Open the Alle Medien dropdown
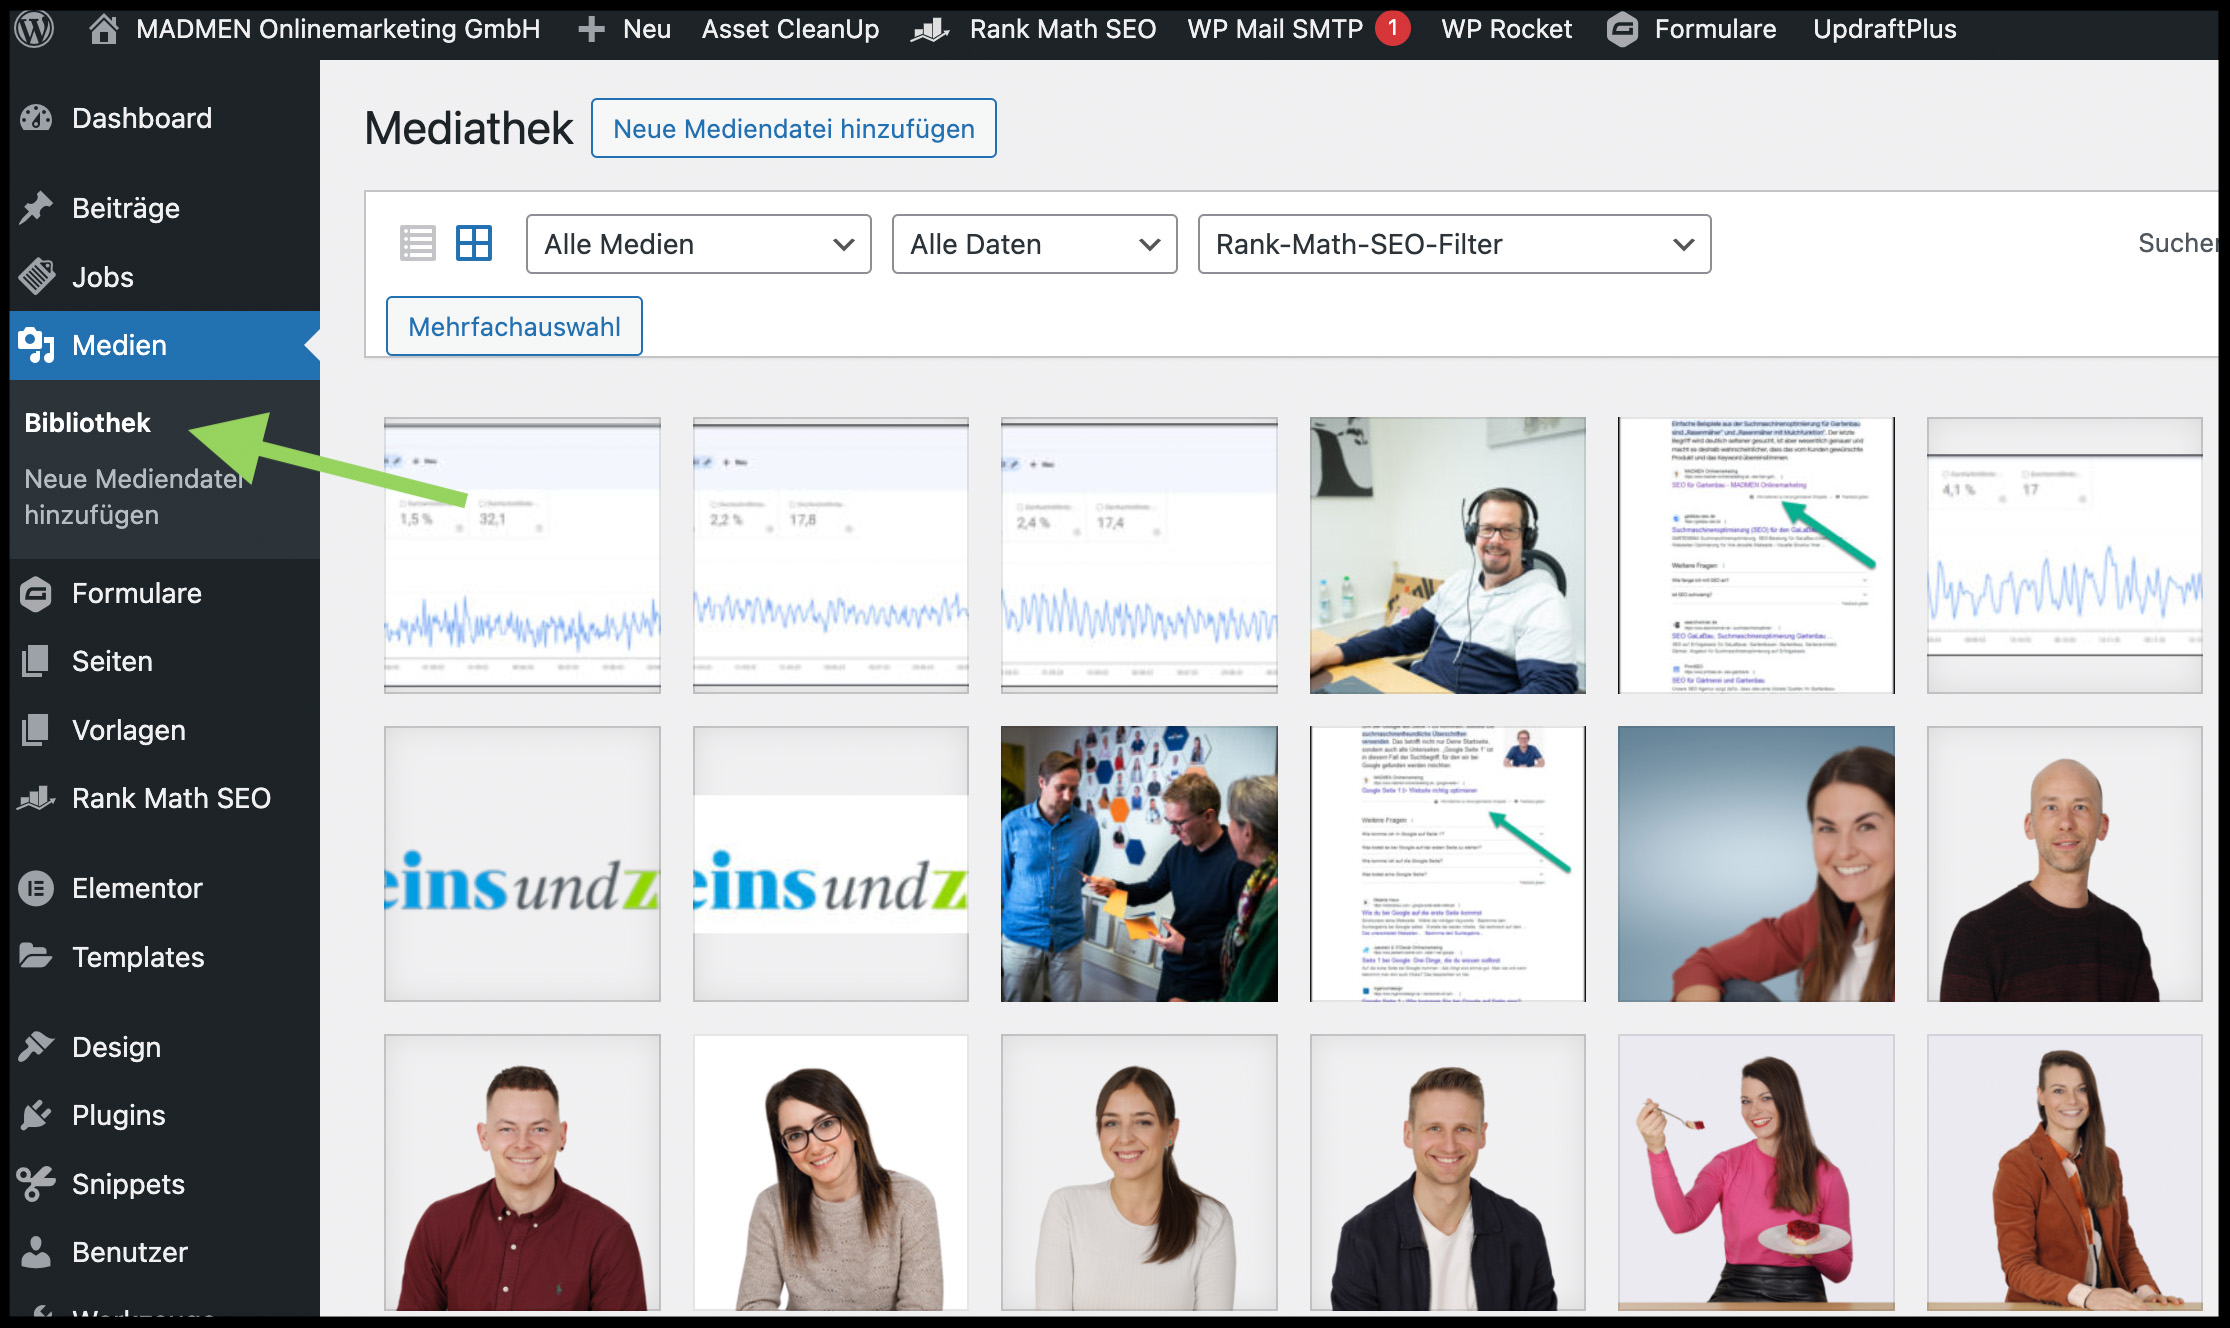Viewport: 2230px width, 1328px height. coord(698,244)
